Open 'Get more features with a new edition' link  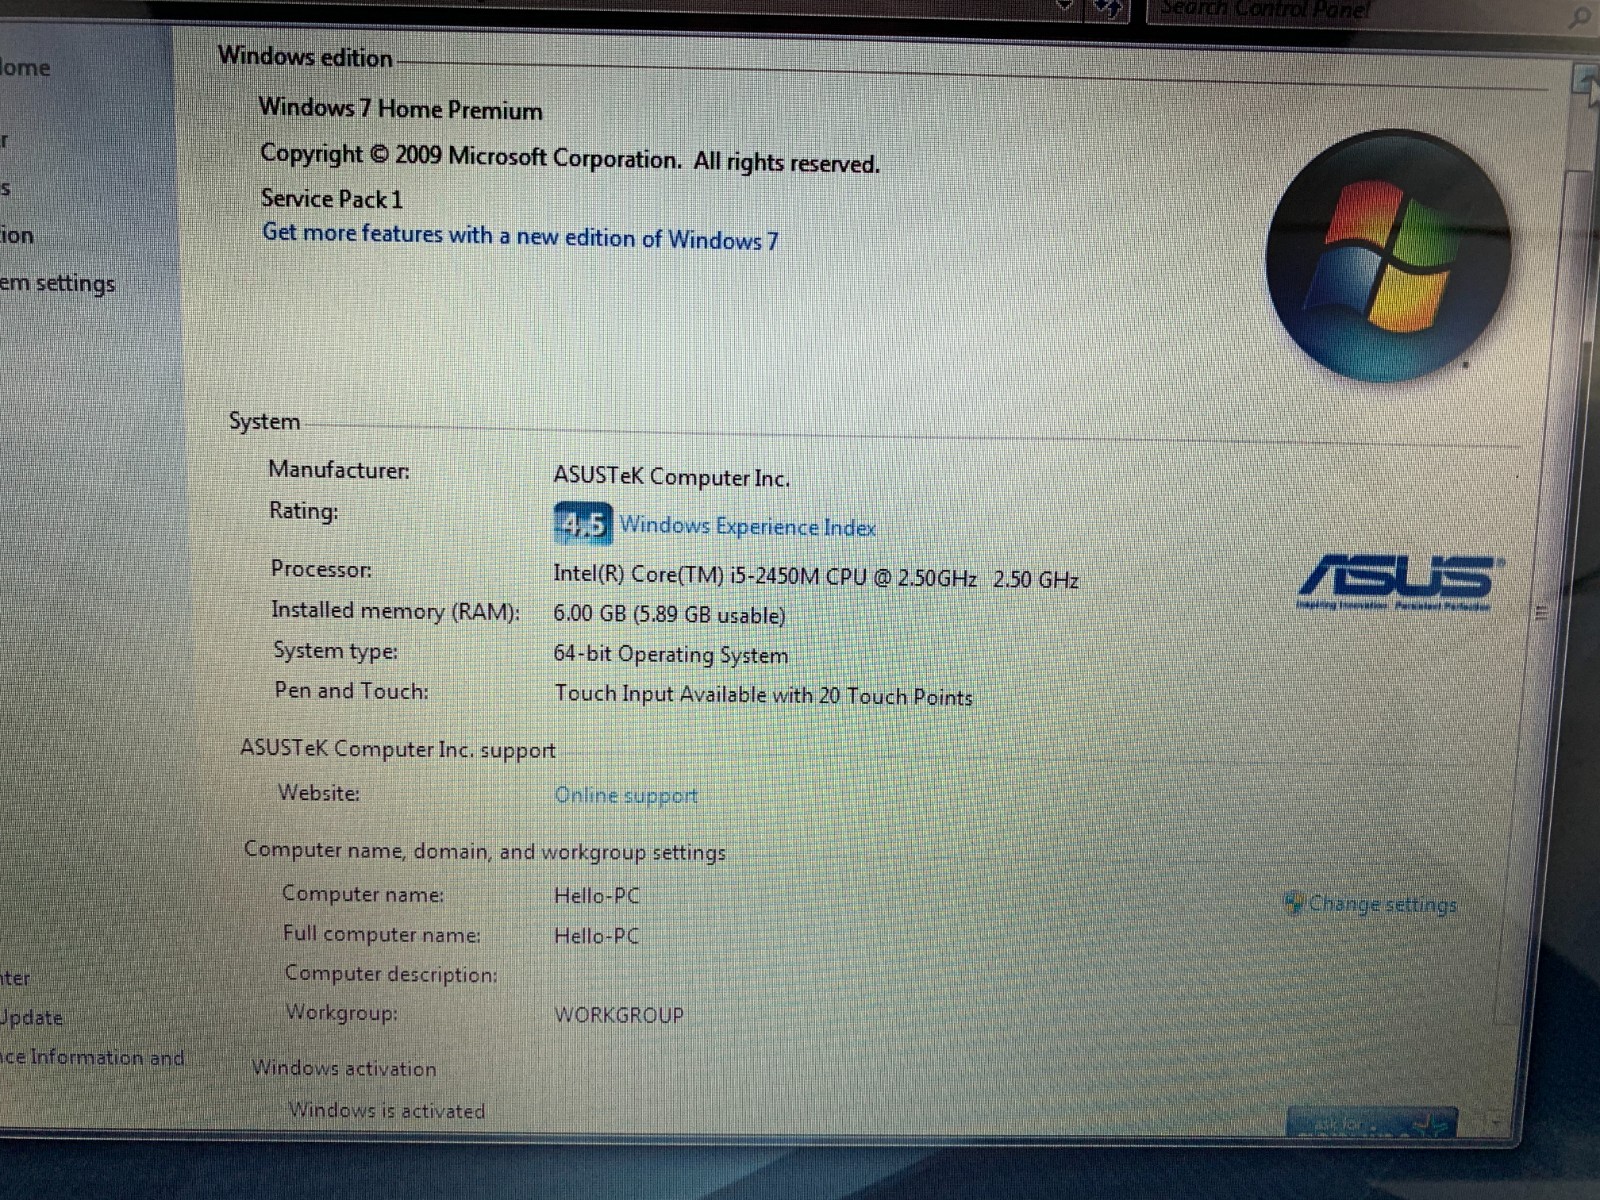click(520, 237)
